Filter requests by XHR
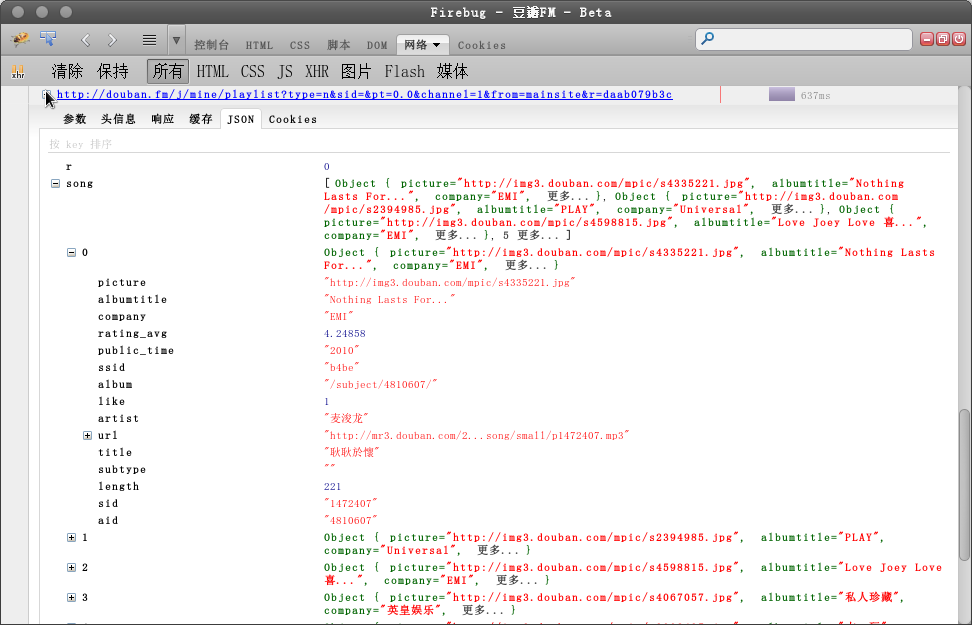 point(317,71)
